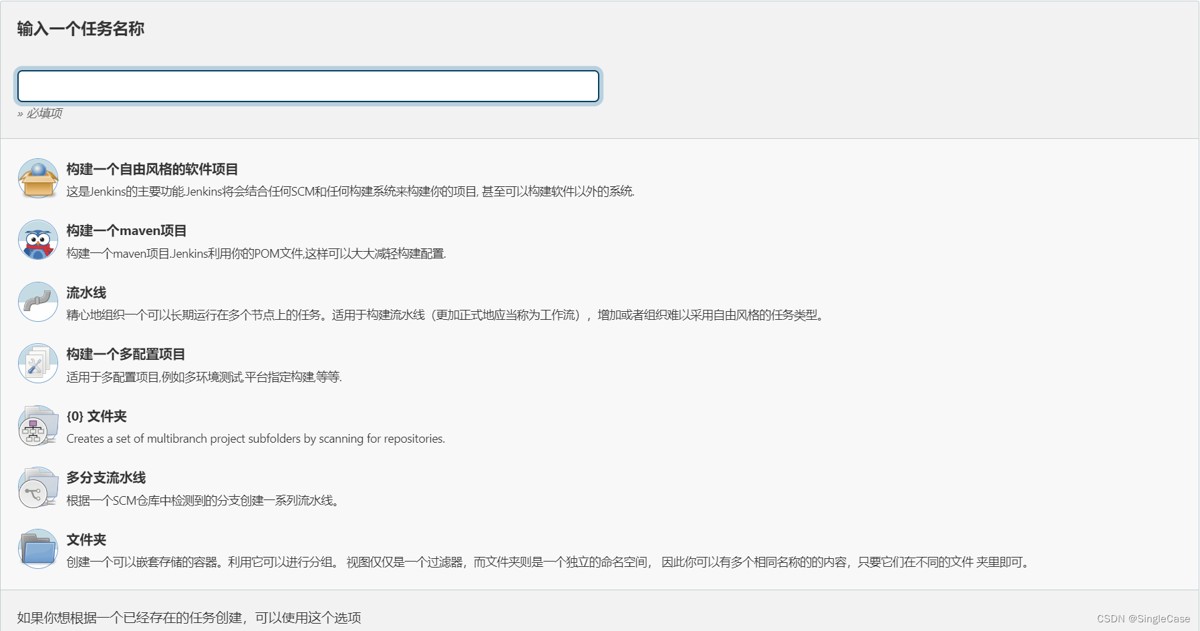
Task: Click the freestyle project description text
Action: coord(350,191)
